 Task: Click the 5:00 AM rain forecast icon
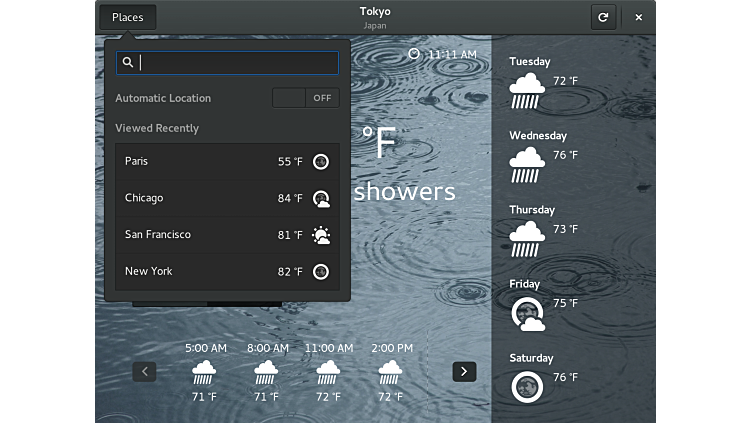coord(204,372)
